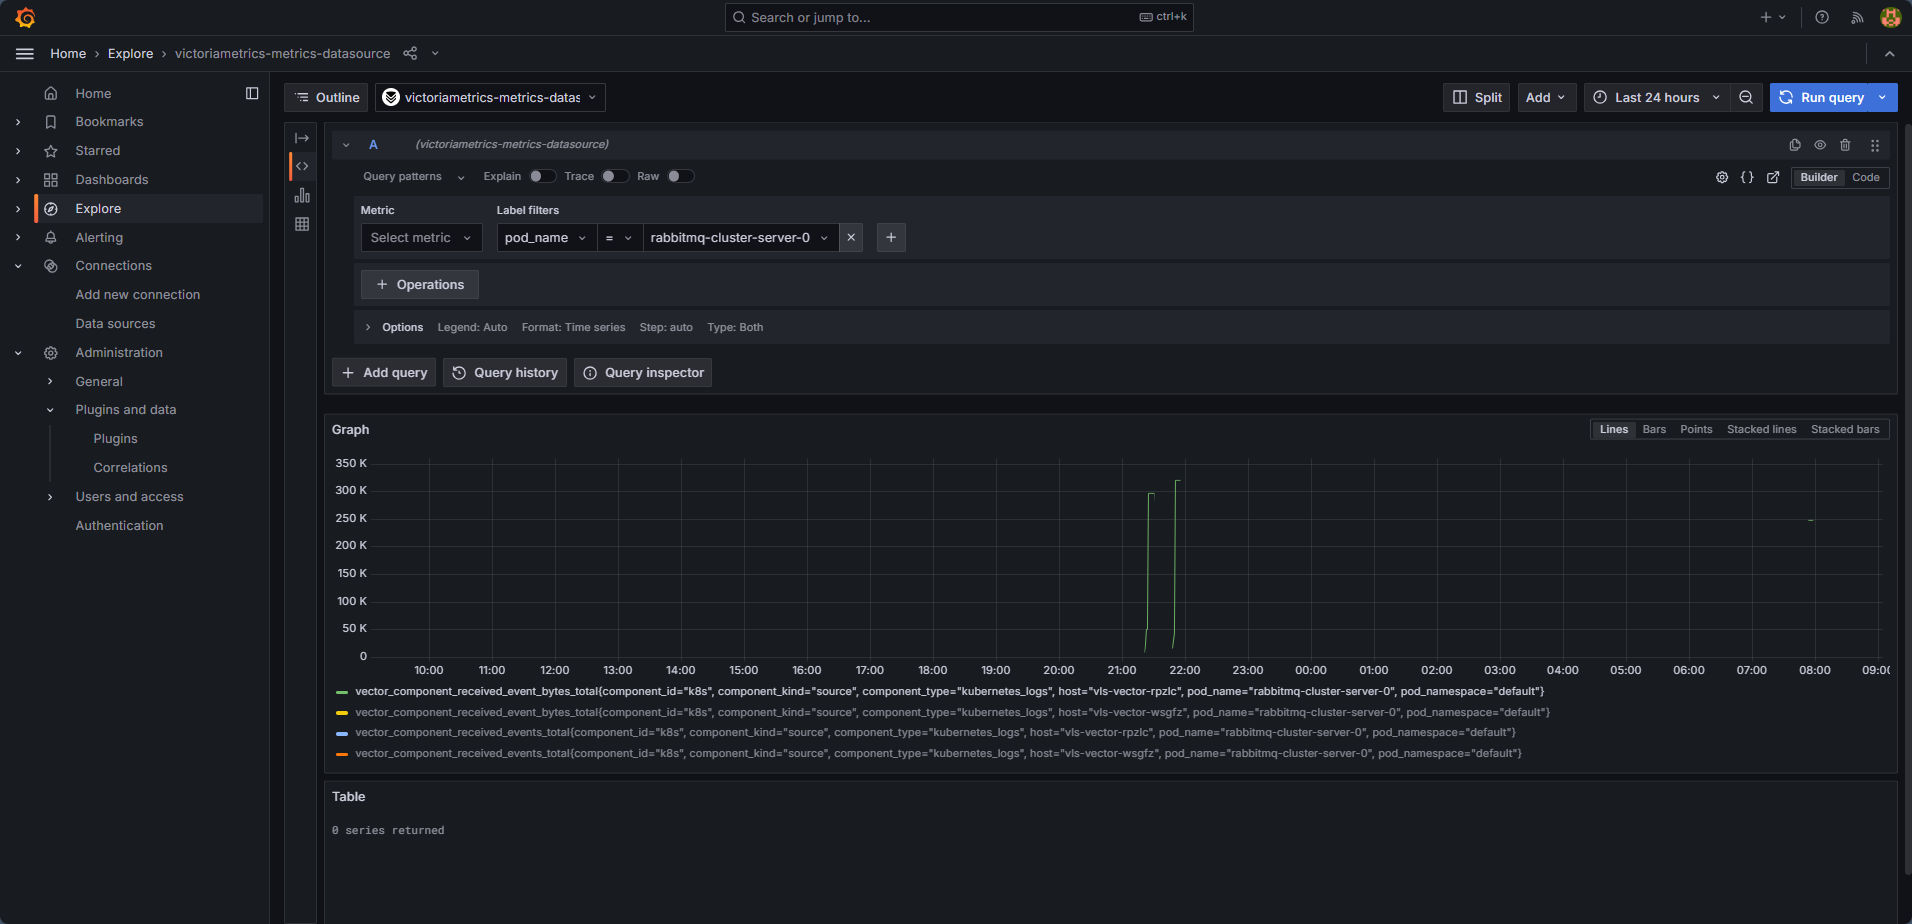The height and width of the screenshot is (924, 1912).
Task: Open query in external editor via arrow icon
Action: (x=1773, y=177)
